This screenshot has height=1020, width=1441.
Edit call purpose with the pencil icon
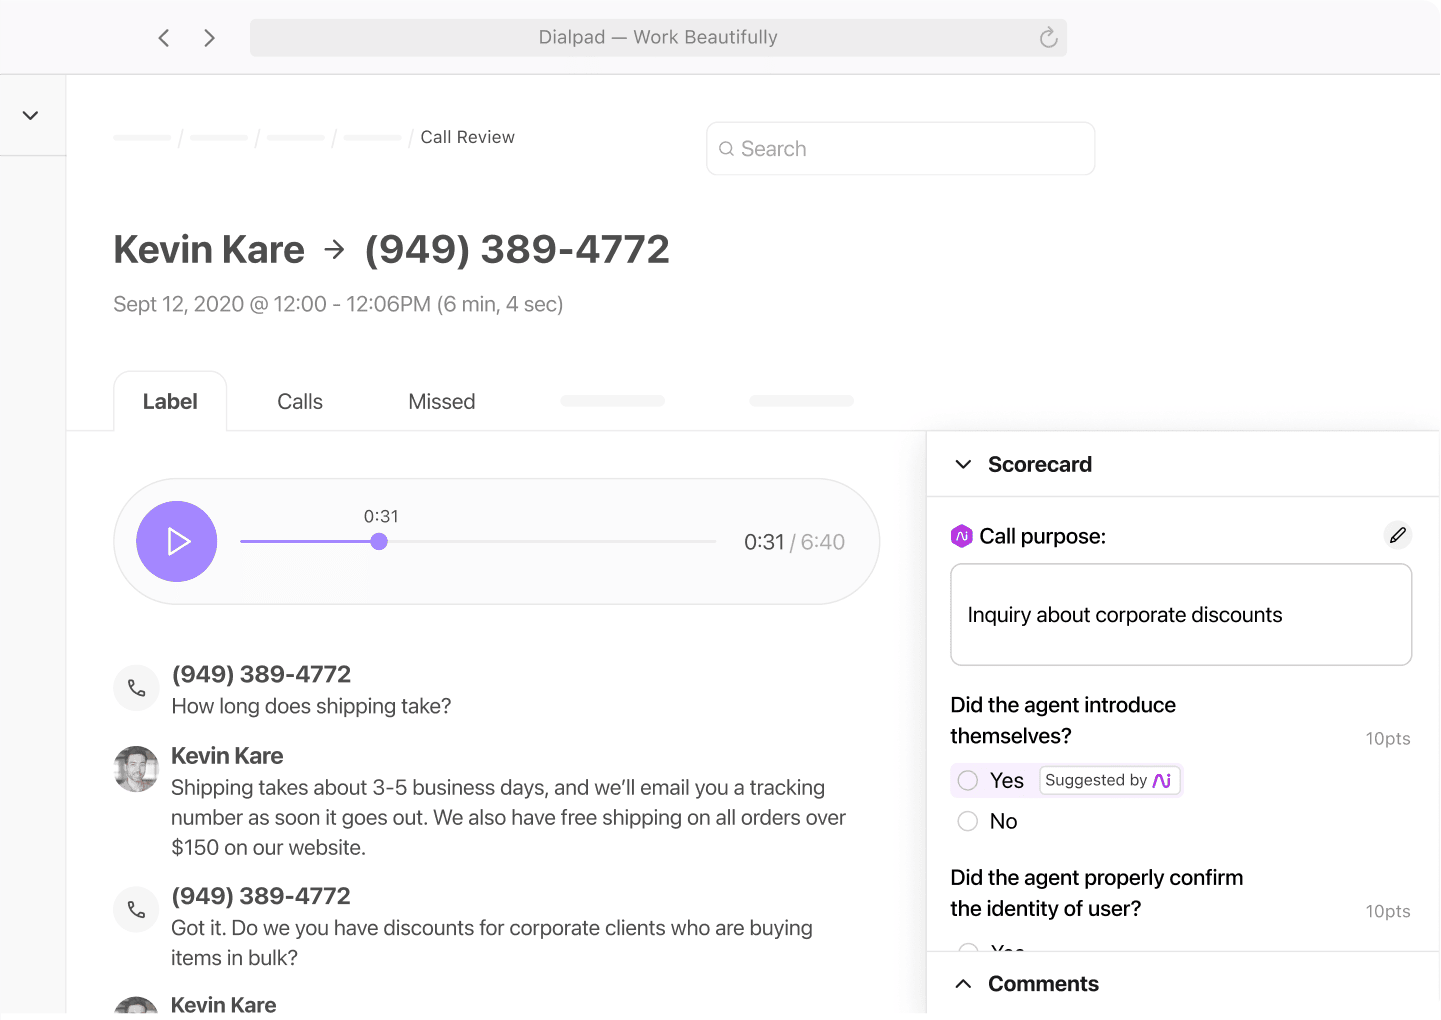(x=1397, y=535)
